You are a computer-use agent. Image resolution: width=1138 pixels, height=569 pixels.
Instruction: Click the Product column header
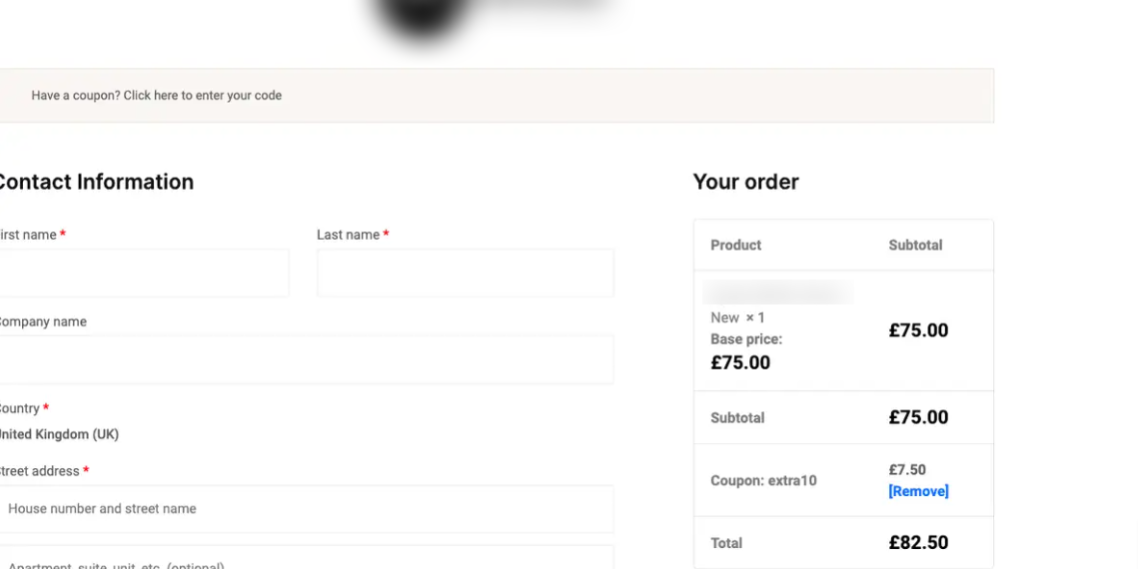click(x=736, y=245)
